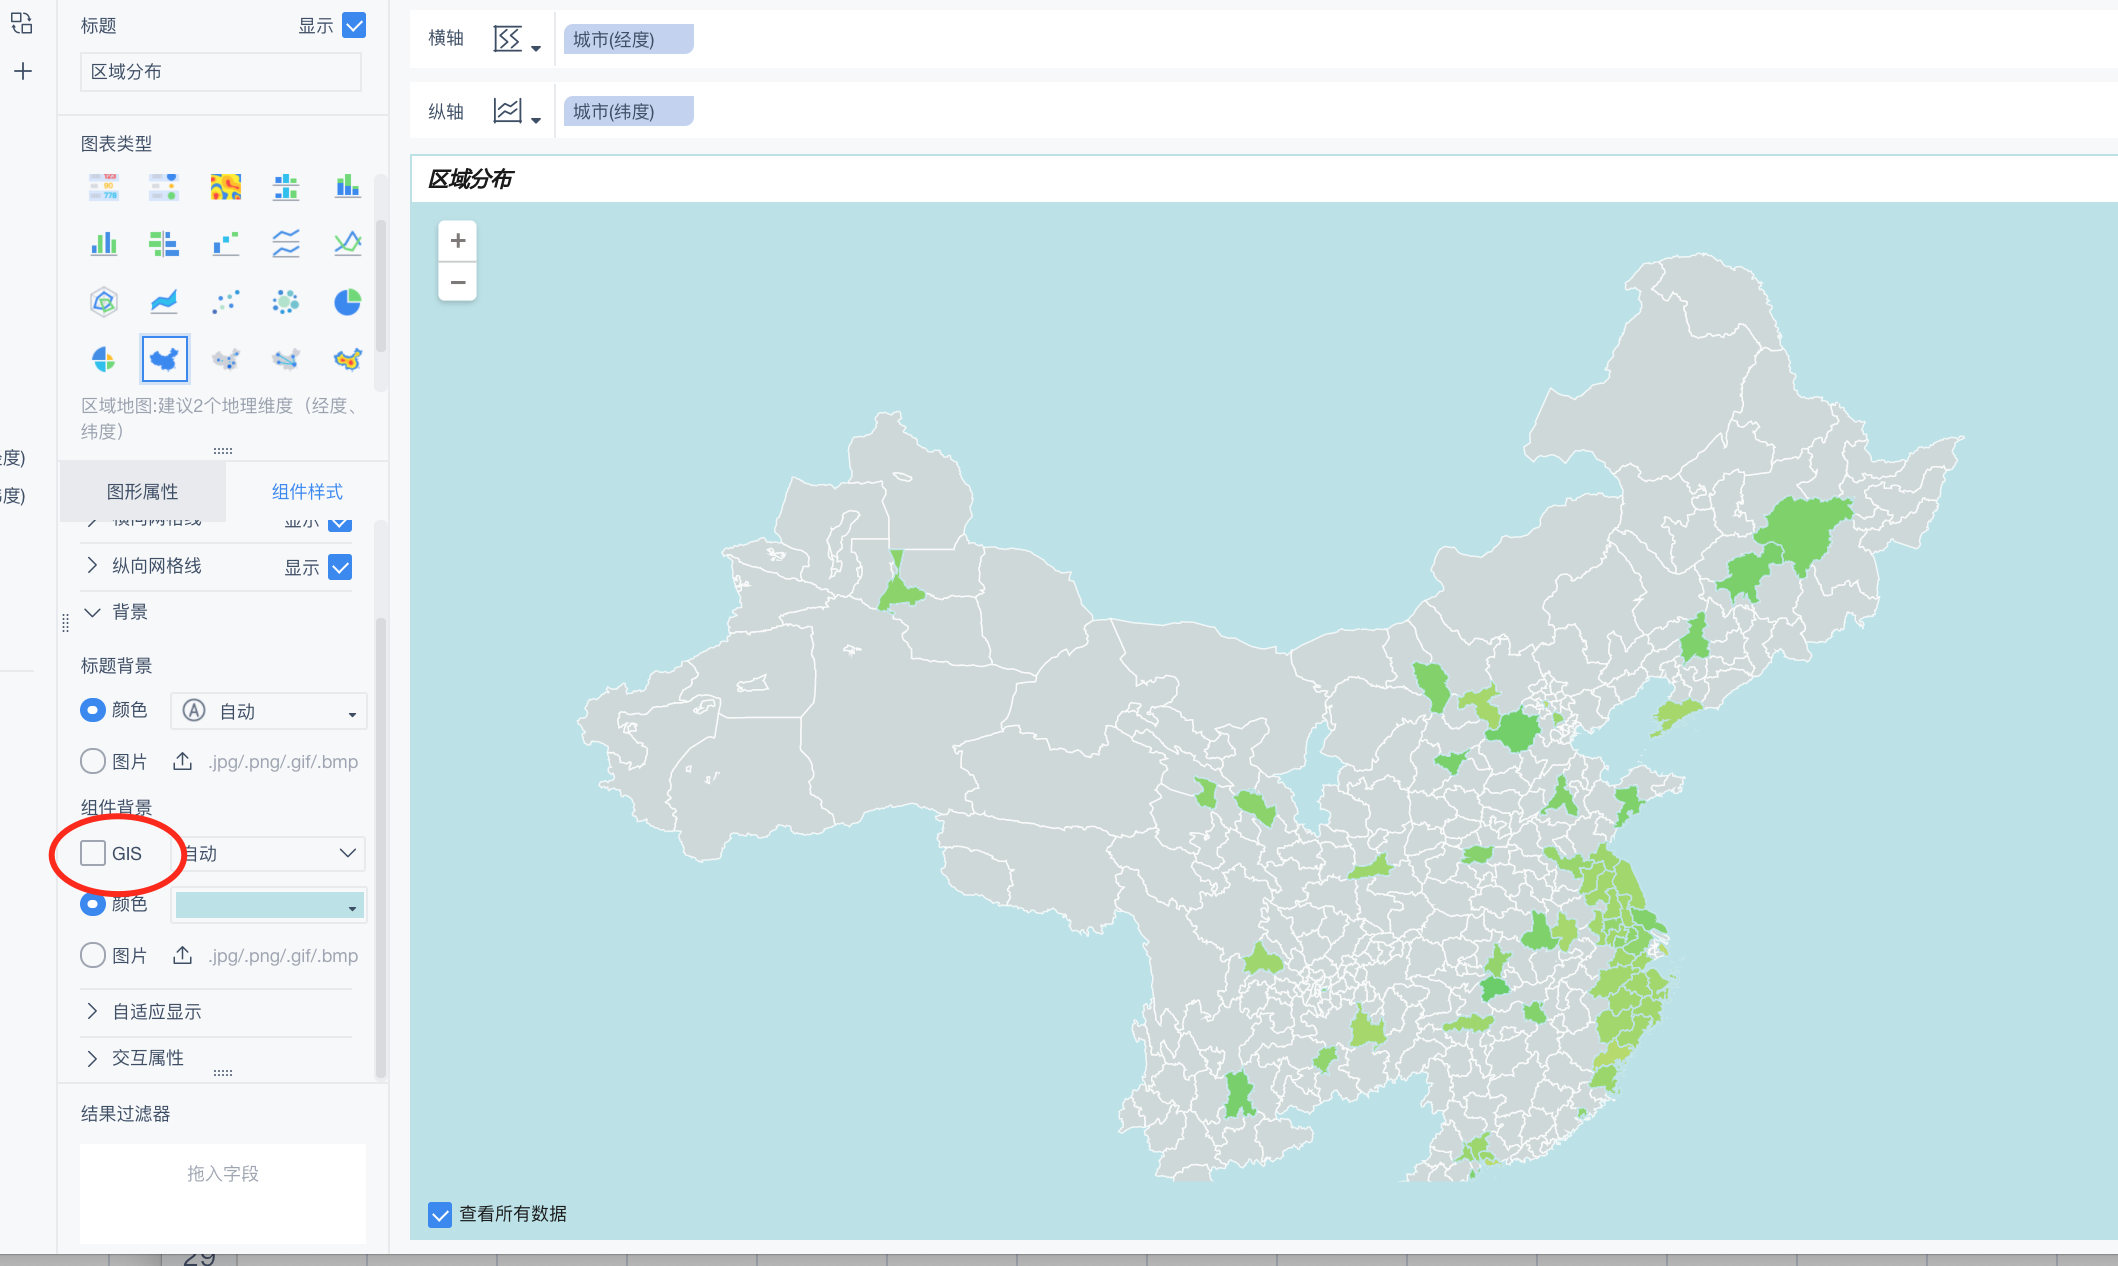Switch to the 组件样式 tab

307,491
